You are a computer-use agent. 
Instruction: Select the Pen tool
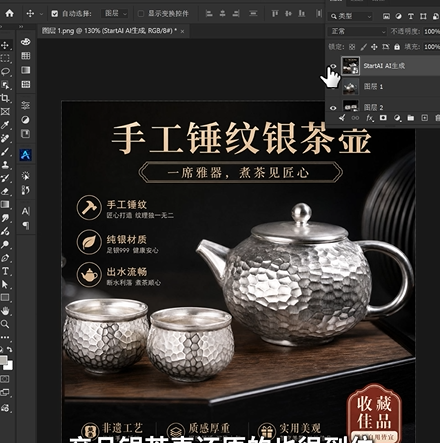click(5, 258)
